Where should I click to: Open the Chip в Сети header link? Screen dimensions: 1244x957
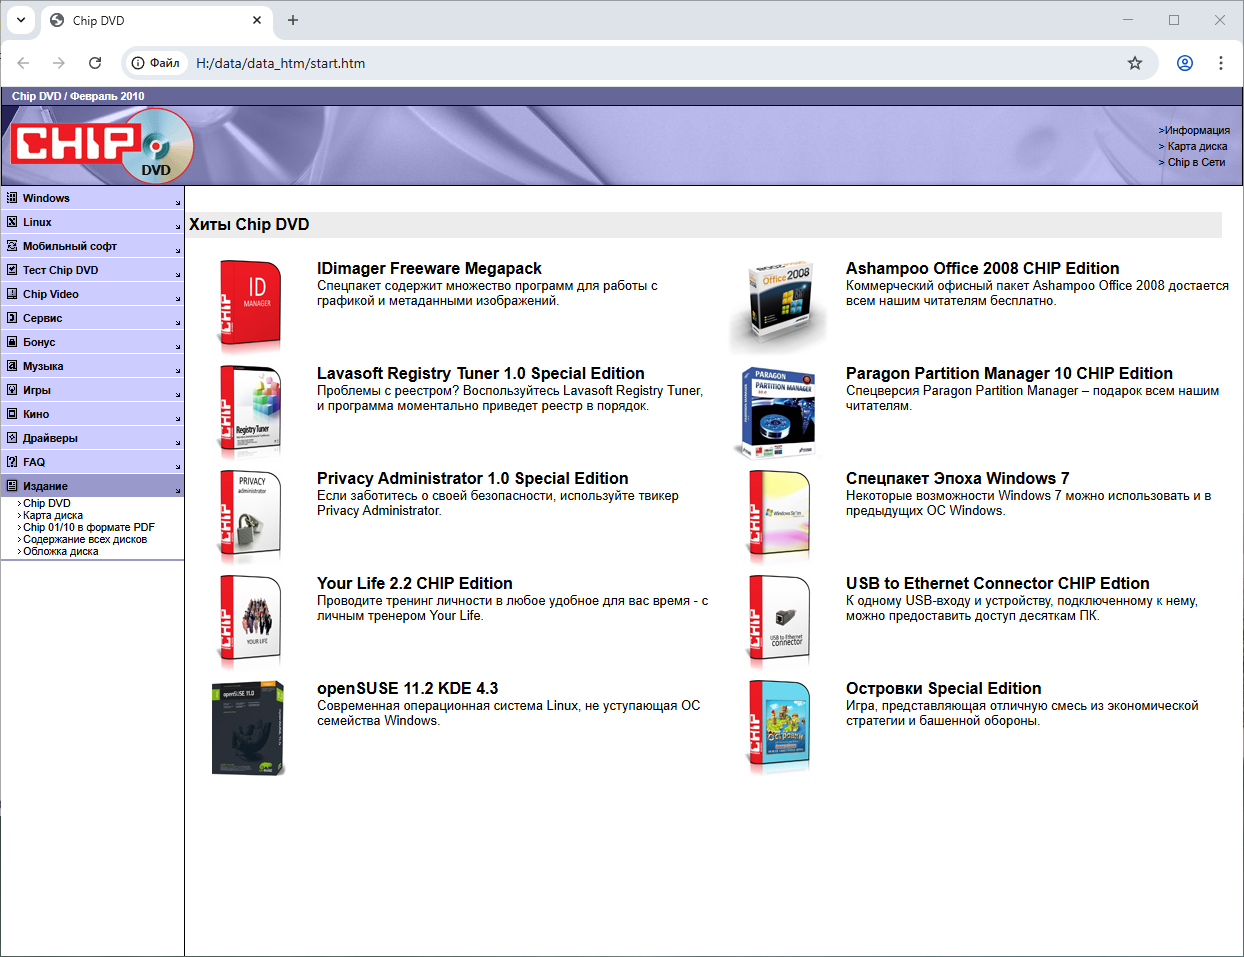tap(1196, 162)
